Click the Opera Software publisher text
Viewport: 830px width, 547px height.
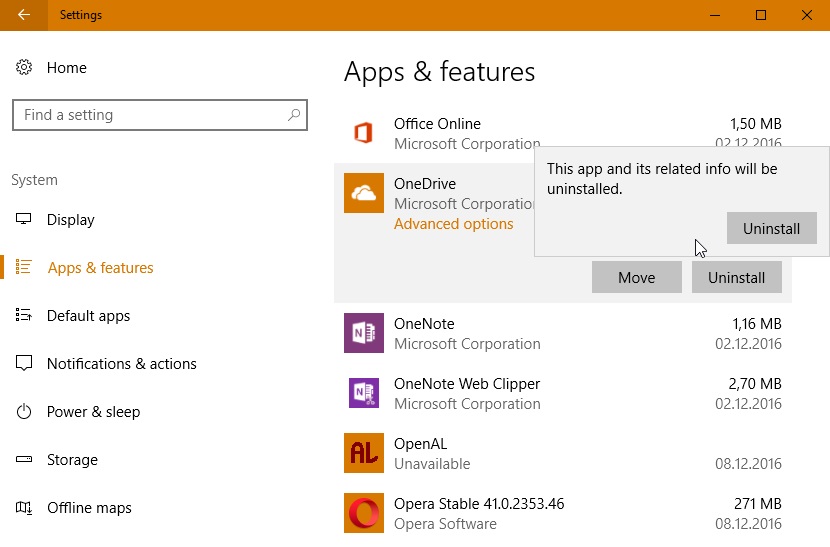point(445,524)
